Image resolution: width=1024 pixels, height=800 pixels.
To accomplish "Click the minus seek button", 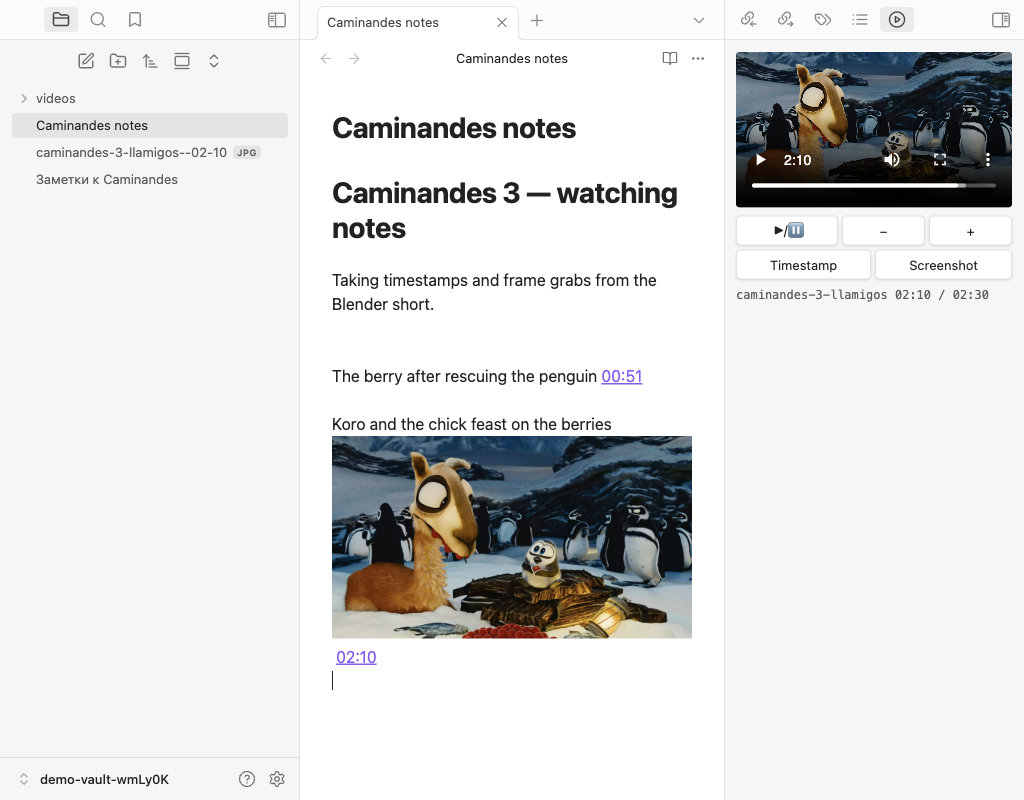I will pos(884,231).
